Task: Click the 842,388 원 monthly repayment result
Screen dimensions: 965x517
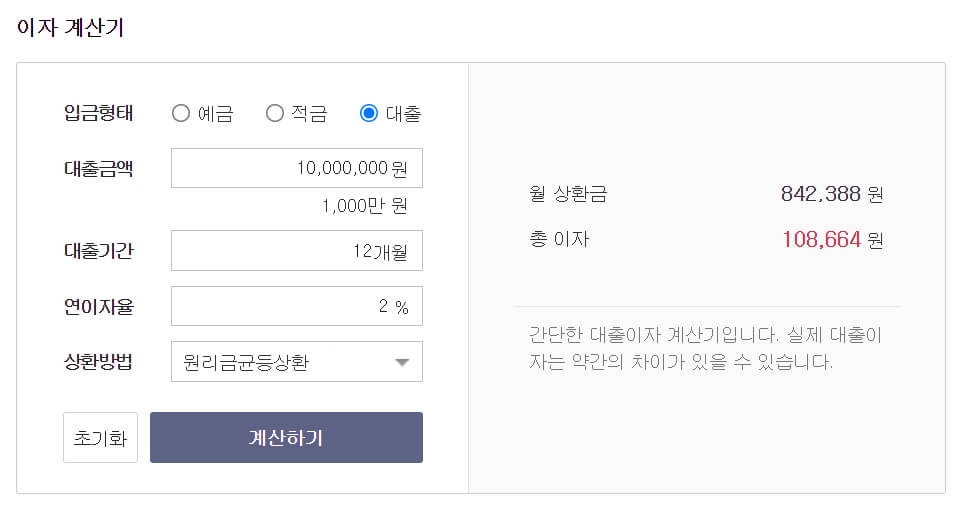Action: [832, 194]
